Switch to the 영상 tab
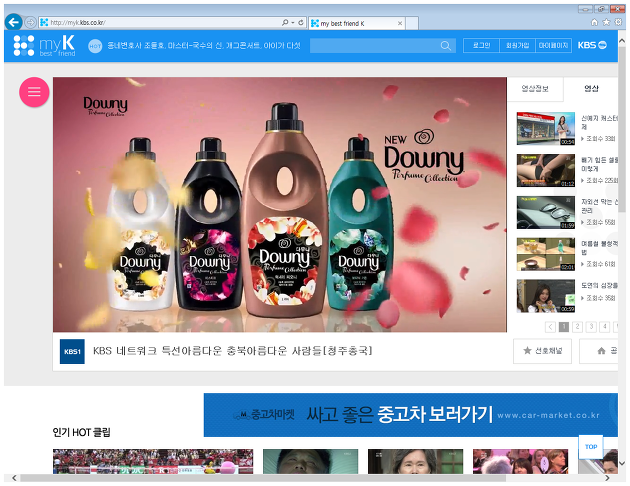 591,89
